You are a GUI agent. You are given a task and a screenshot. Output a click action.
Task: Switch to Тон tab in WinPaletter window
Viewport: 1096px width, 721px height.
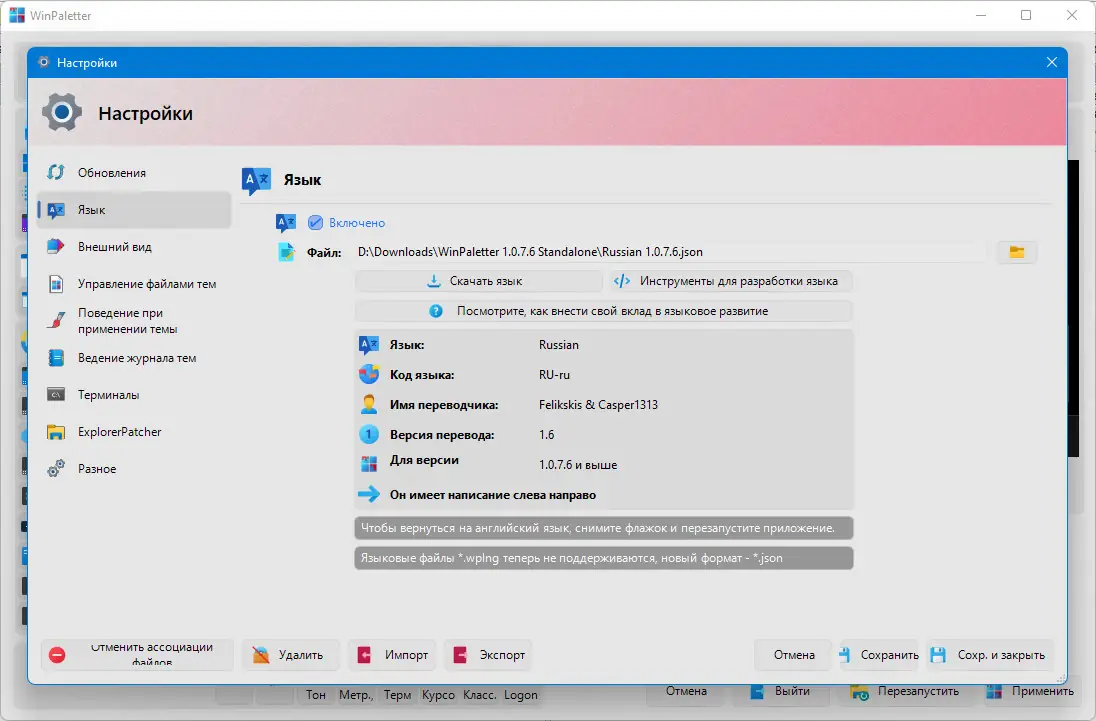pyautogui.click(x=315, y=694)
